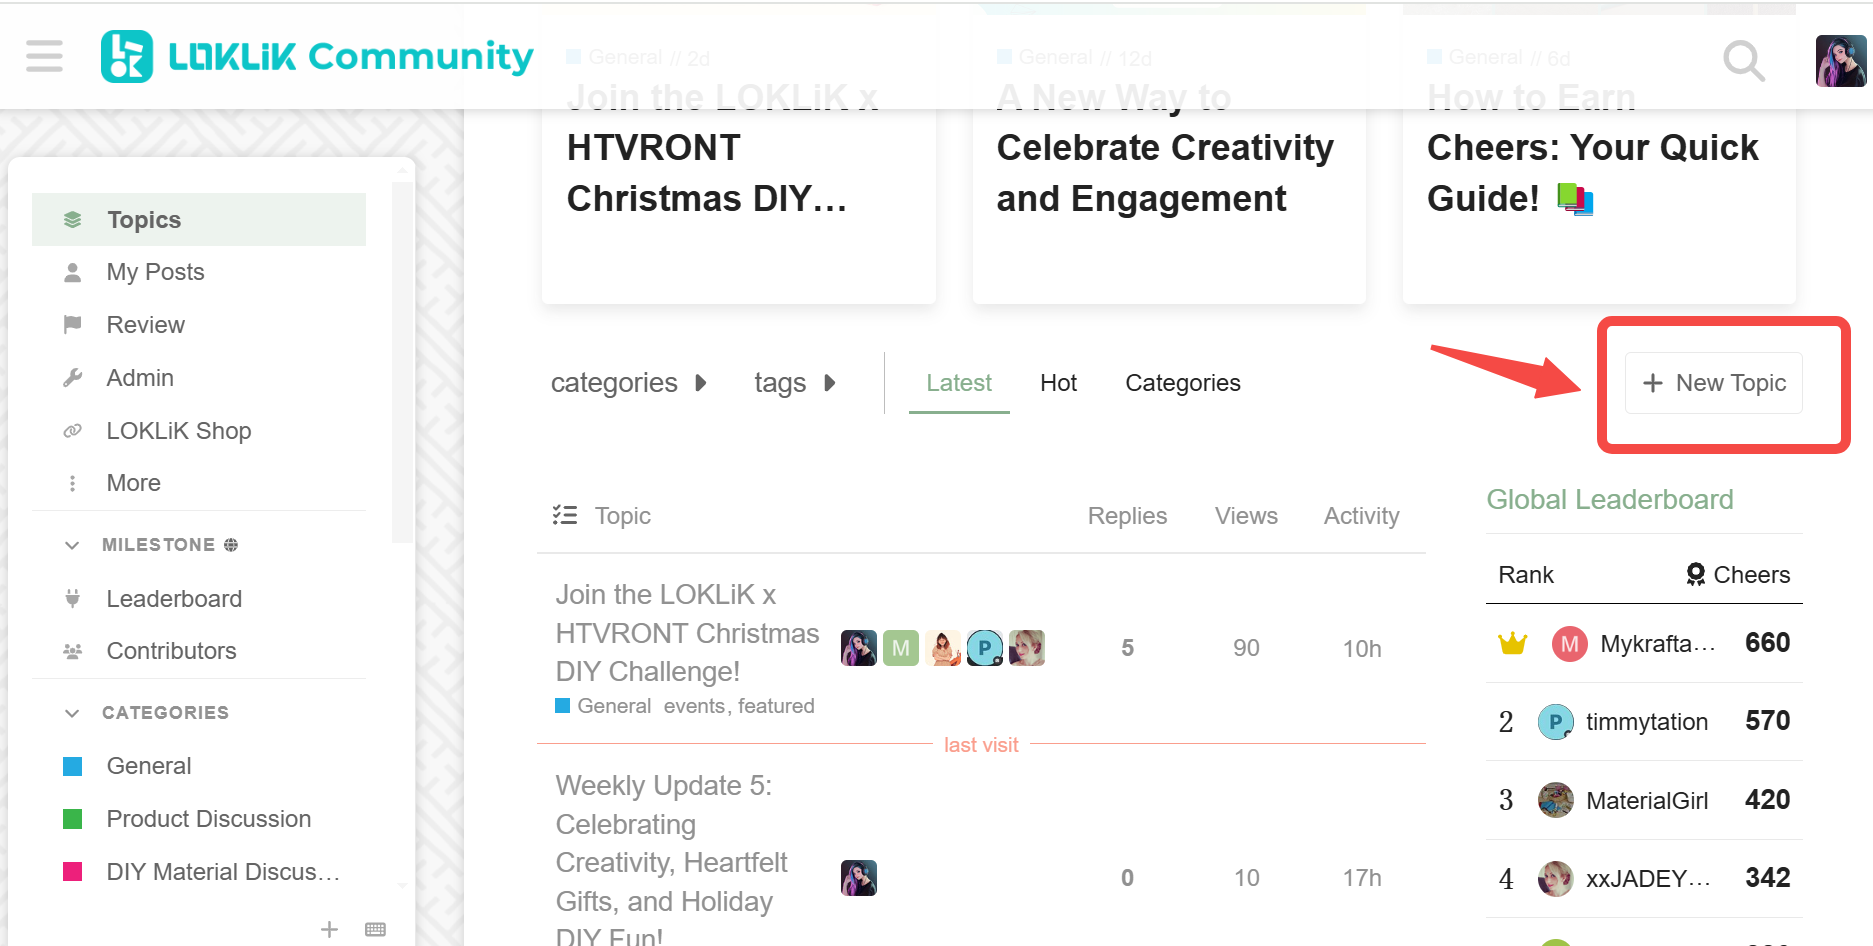The image size is (1873, 946).
Task: Click General category label on Christmas topic
Action: [603, 706]
